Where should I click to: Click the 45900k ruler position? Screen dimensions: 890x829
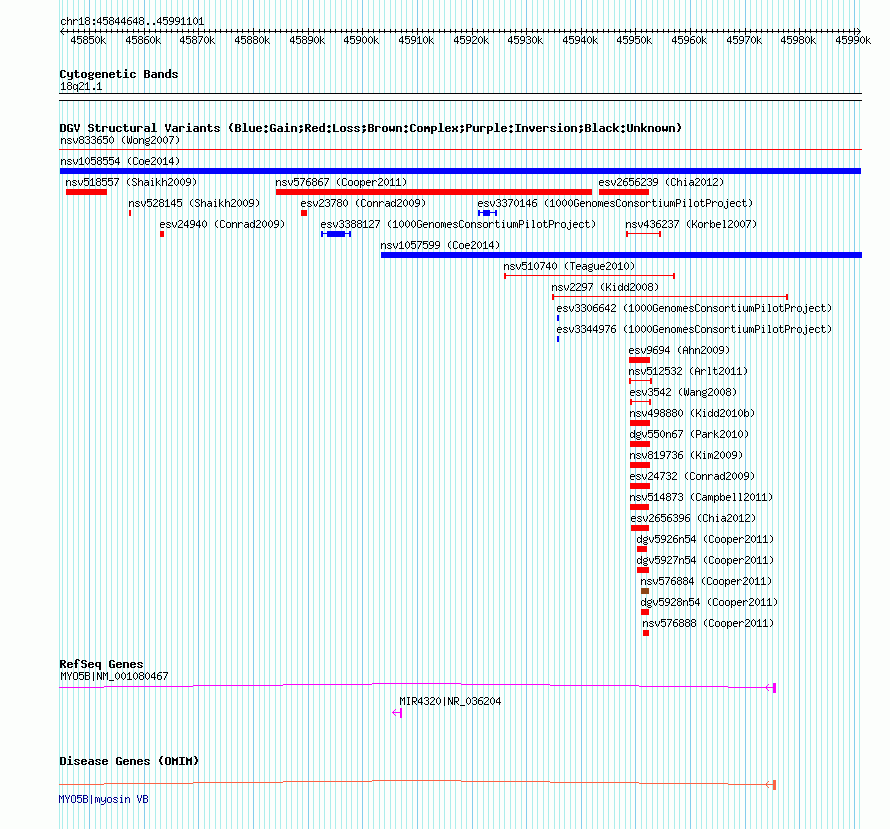click(361, 40)
